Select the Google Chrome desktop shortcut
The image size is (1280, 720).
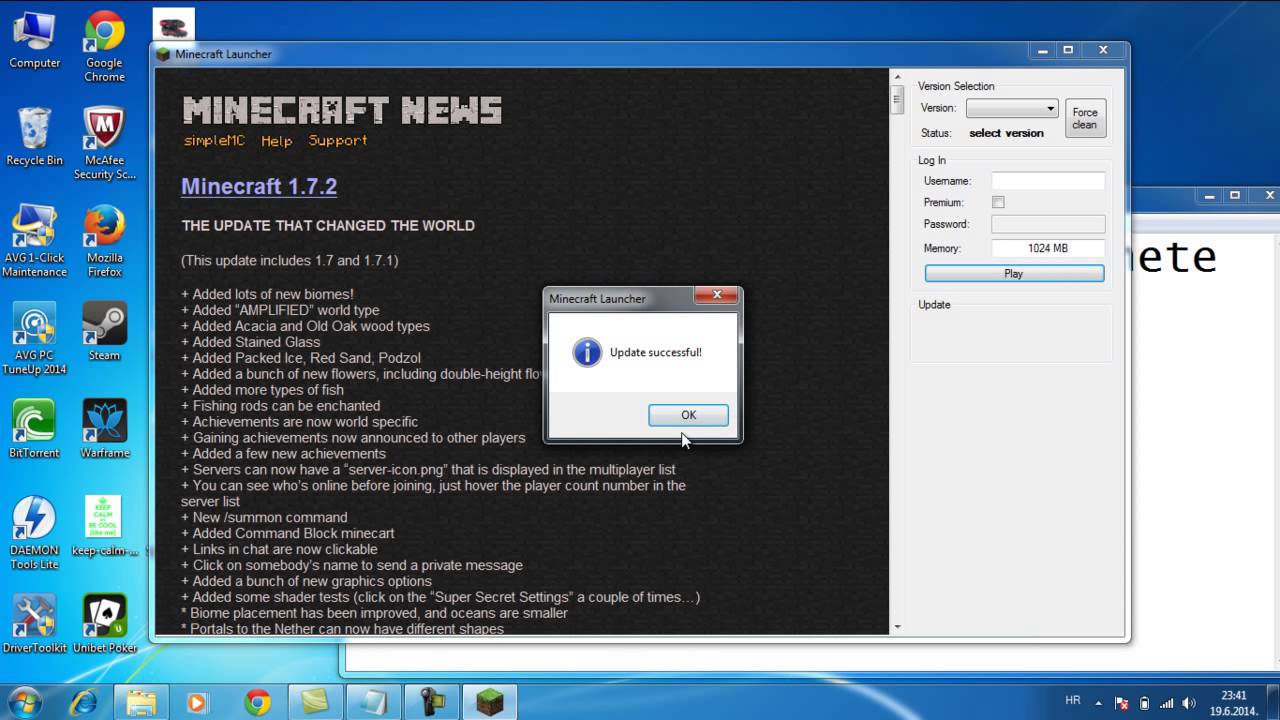coord(104,47)
